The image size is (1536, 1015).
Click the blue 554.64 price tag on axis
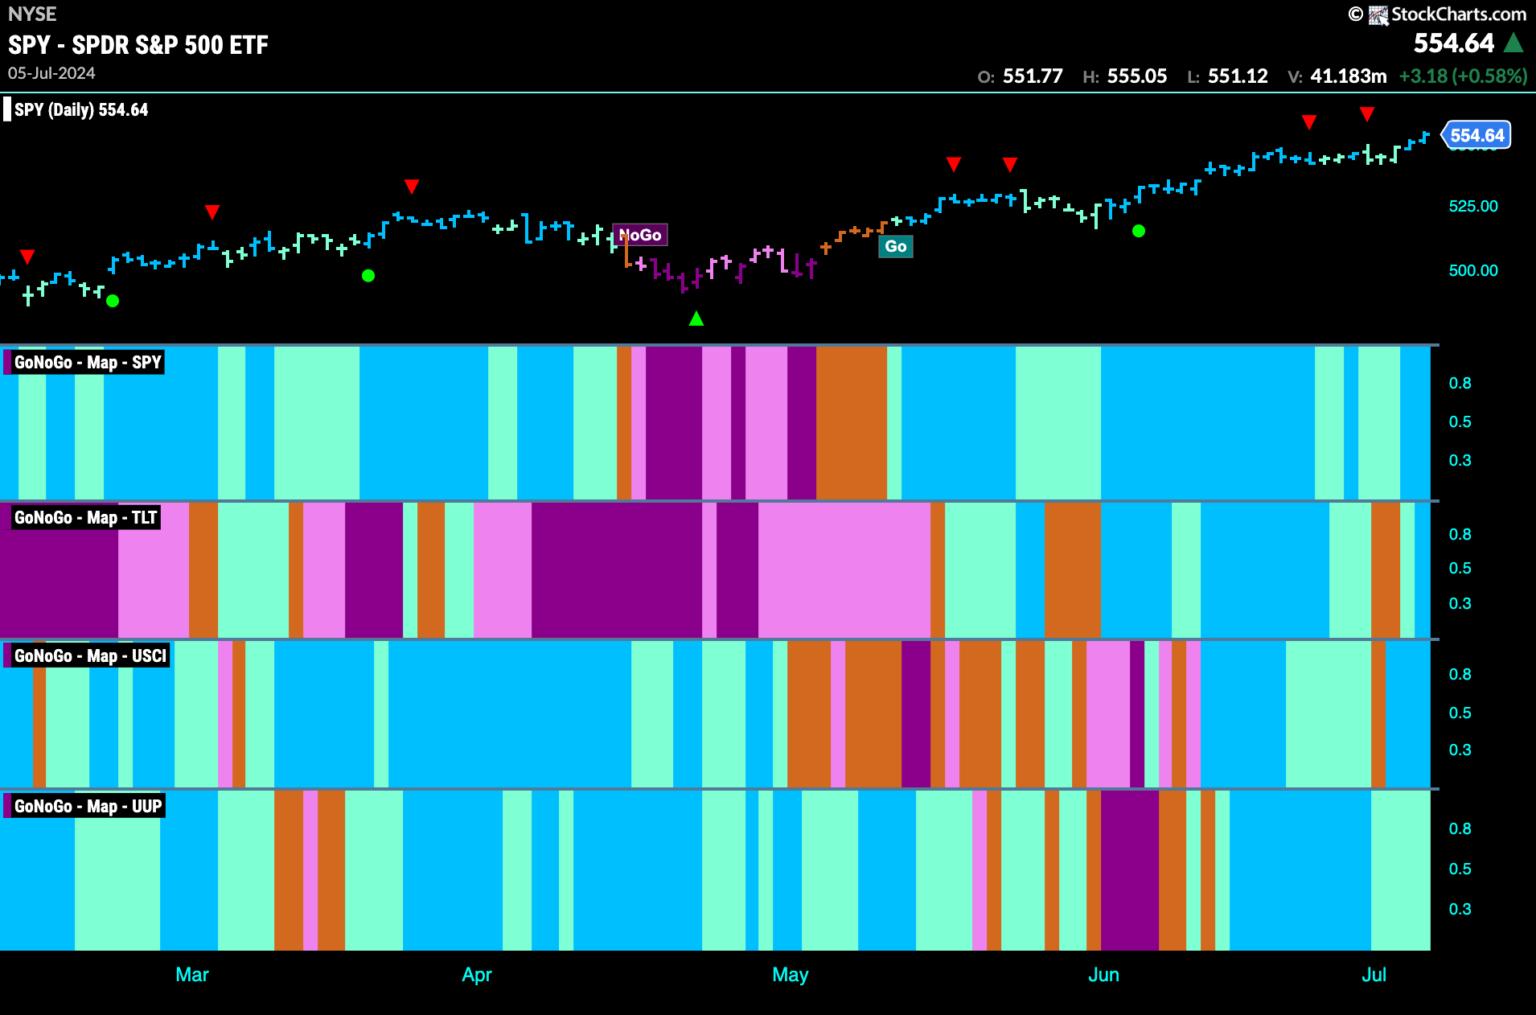pos(1476,135)
